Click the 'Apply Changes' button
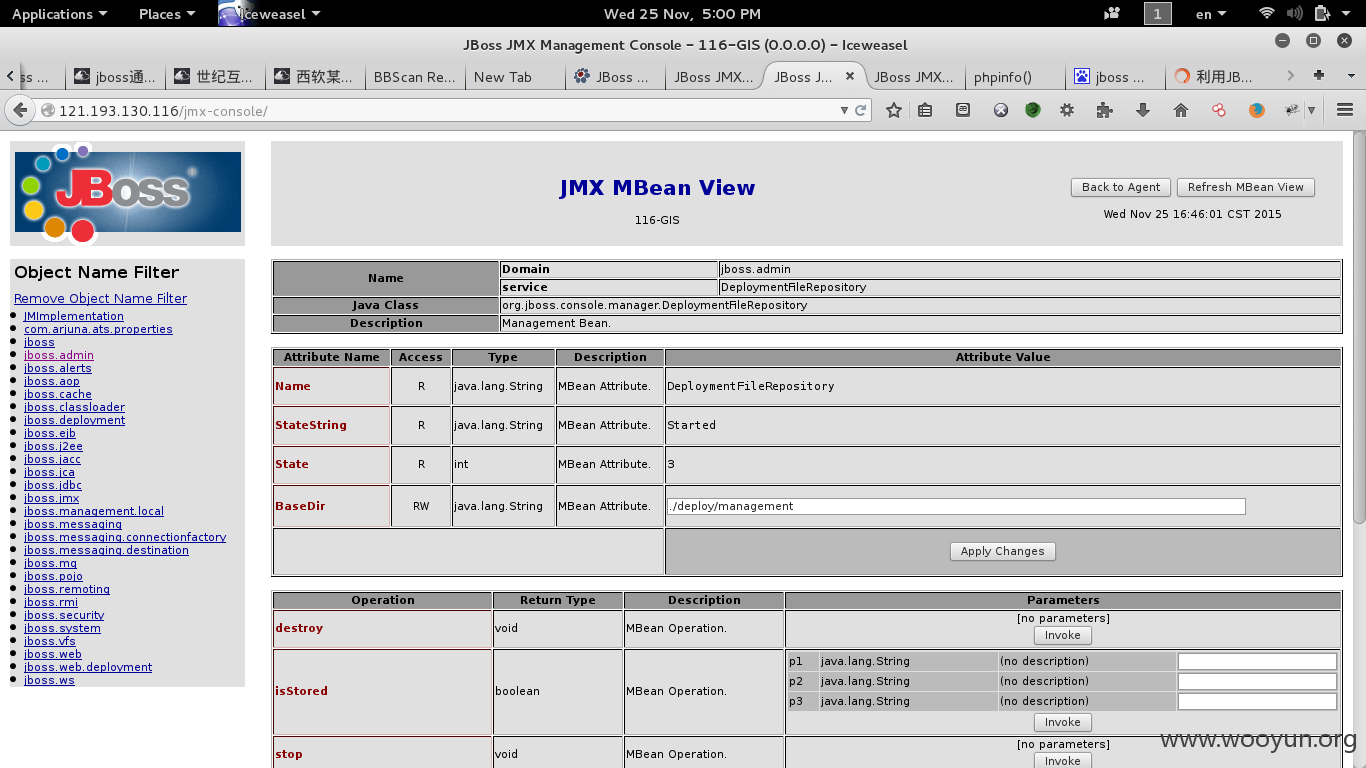1366x768 pixels. [x=1002, y=551]
